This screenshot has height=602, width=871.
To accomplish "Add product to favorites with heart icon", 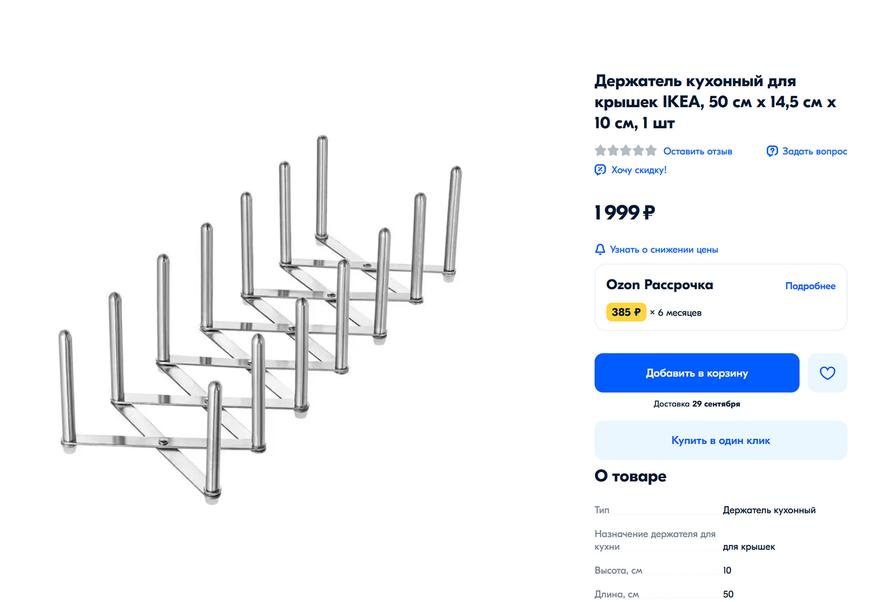I will pos(827,373).
